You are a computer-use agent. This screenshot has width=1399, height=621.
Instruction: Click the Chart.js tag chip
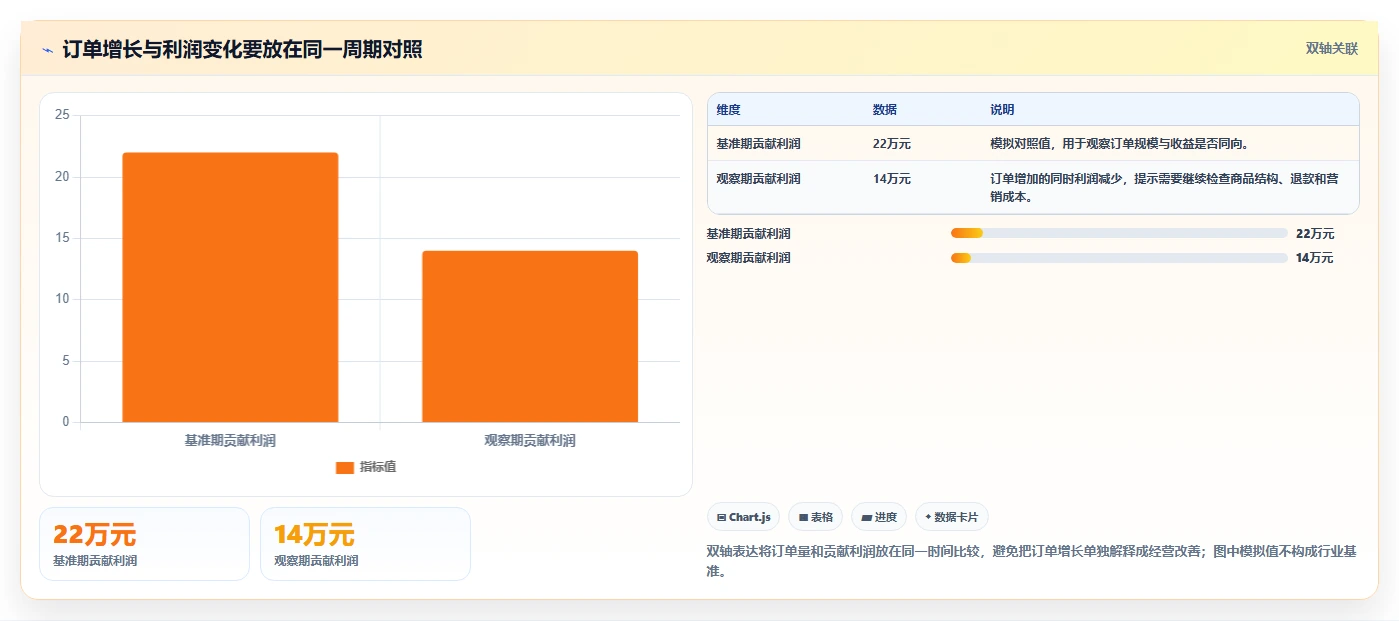(x=743, y=517)
